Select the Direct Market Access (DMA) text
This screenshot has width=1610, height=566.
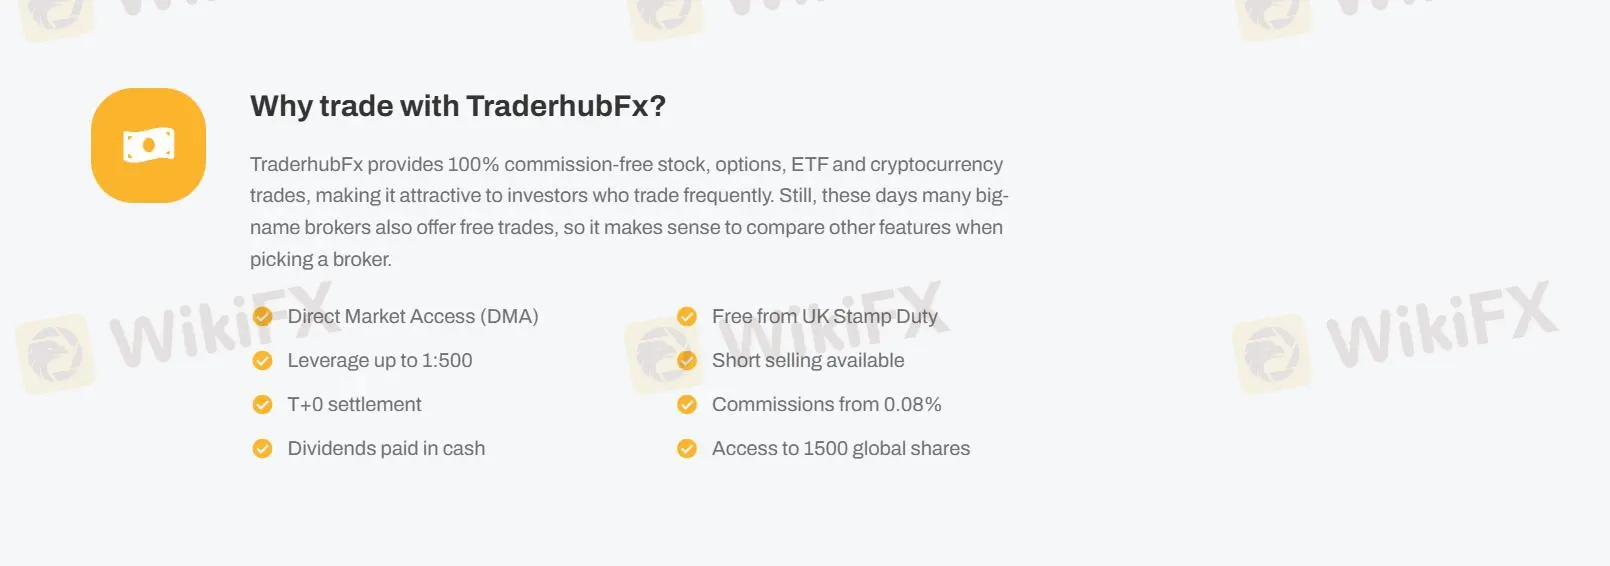point(412,317)
